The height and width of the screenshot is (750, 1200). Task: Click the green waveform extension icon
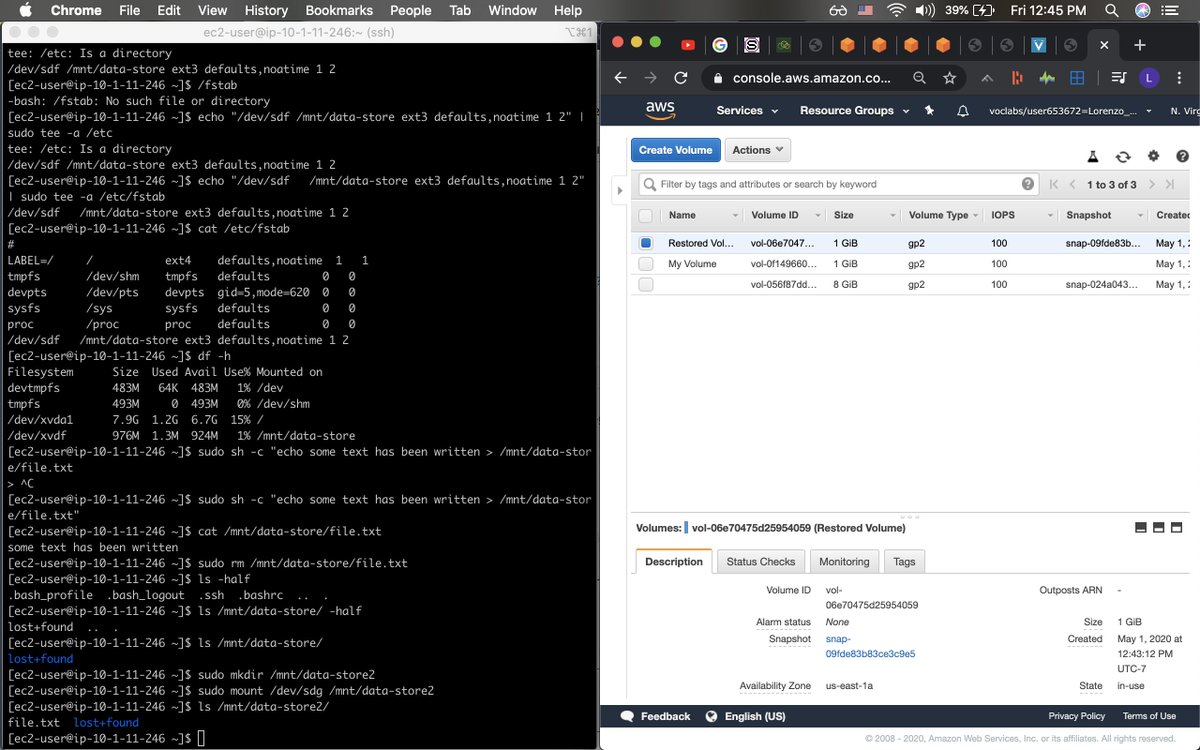point(1047,78)
